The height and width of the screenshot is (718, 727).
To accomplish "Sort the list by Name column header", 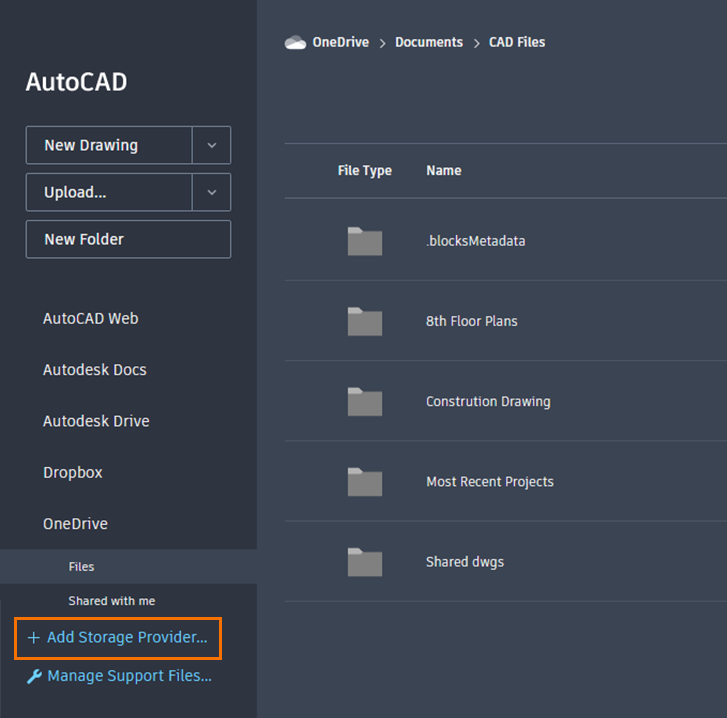I will 444,170.
